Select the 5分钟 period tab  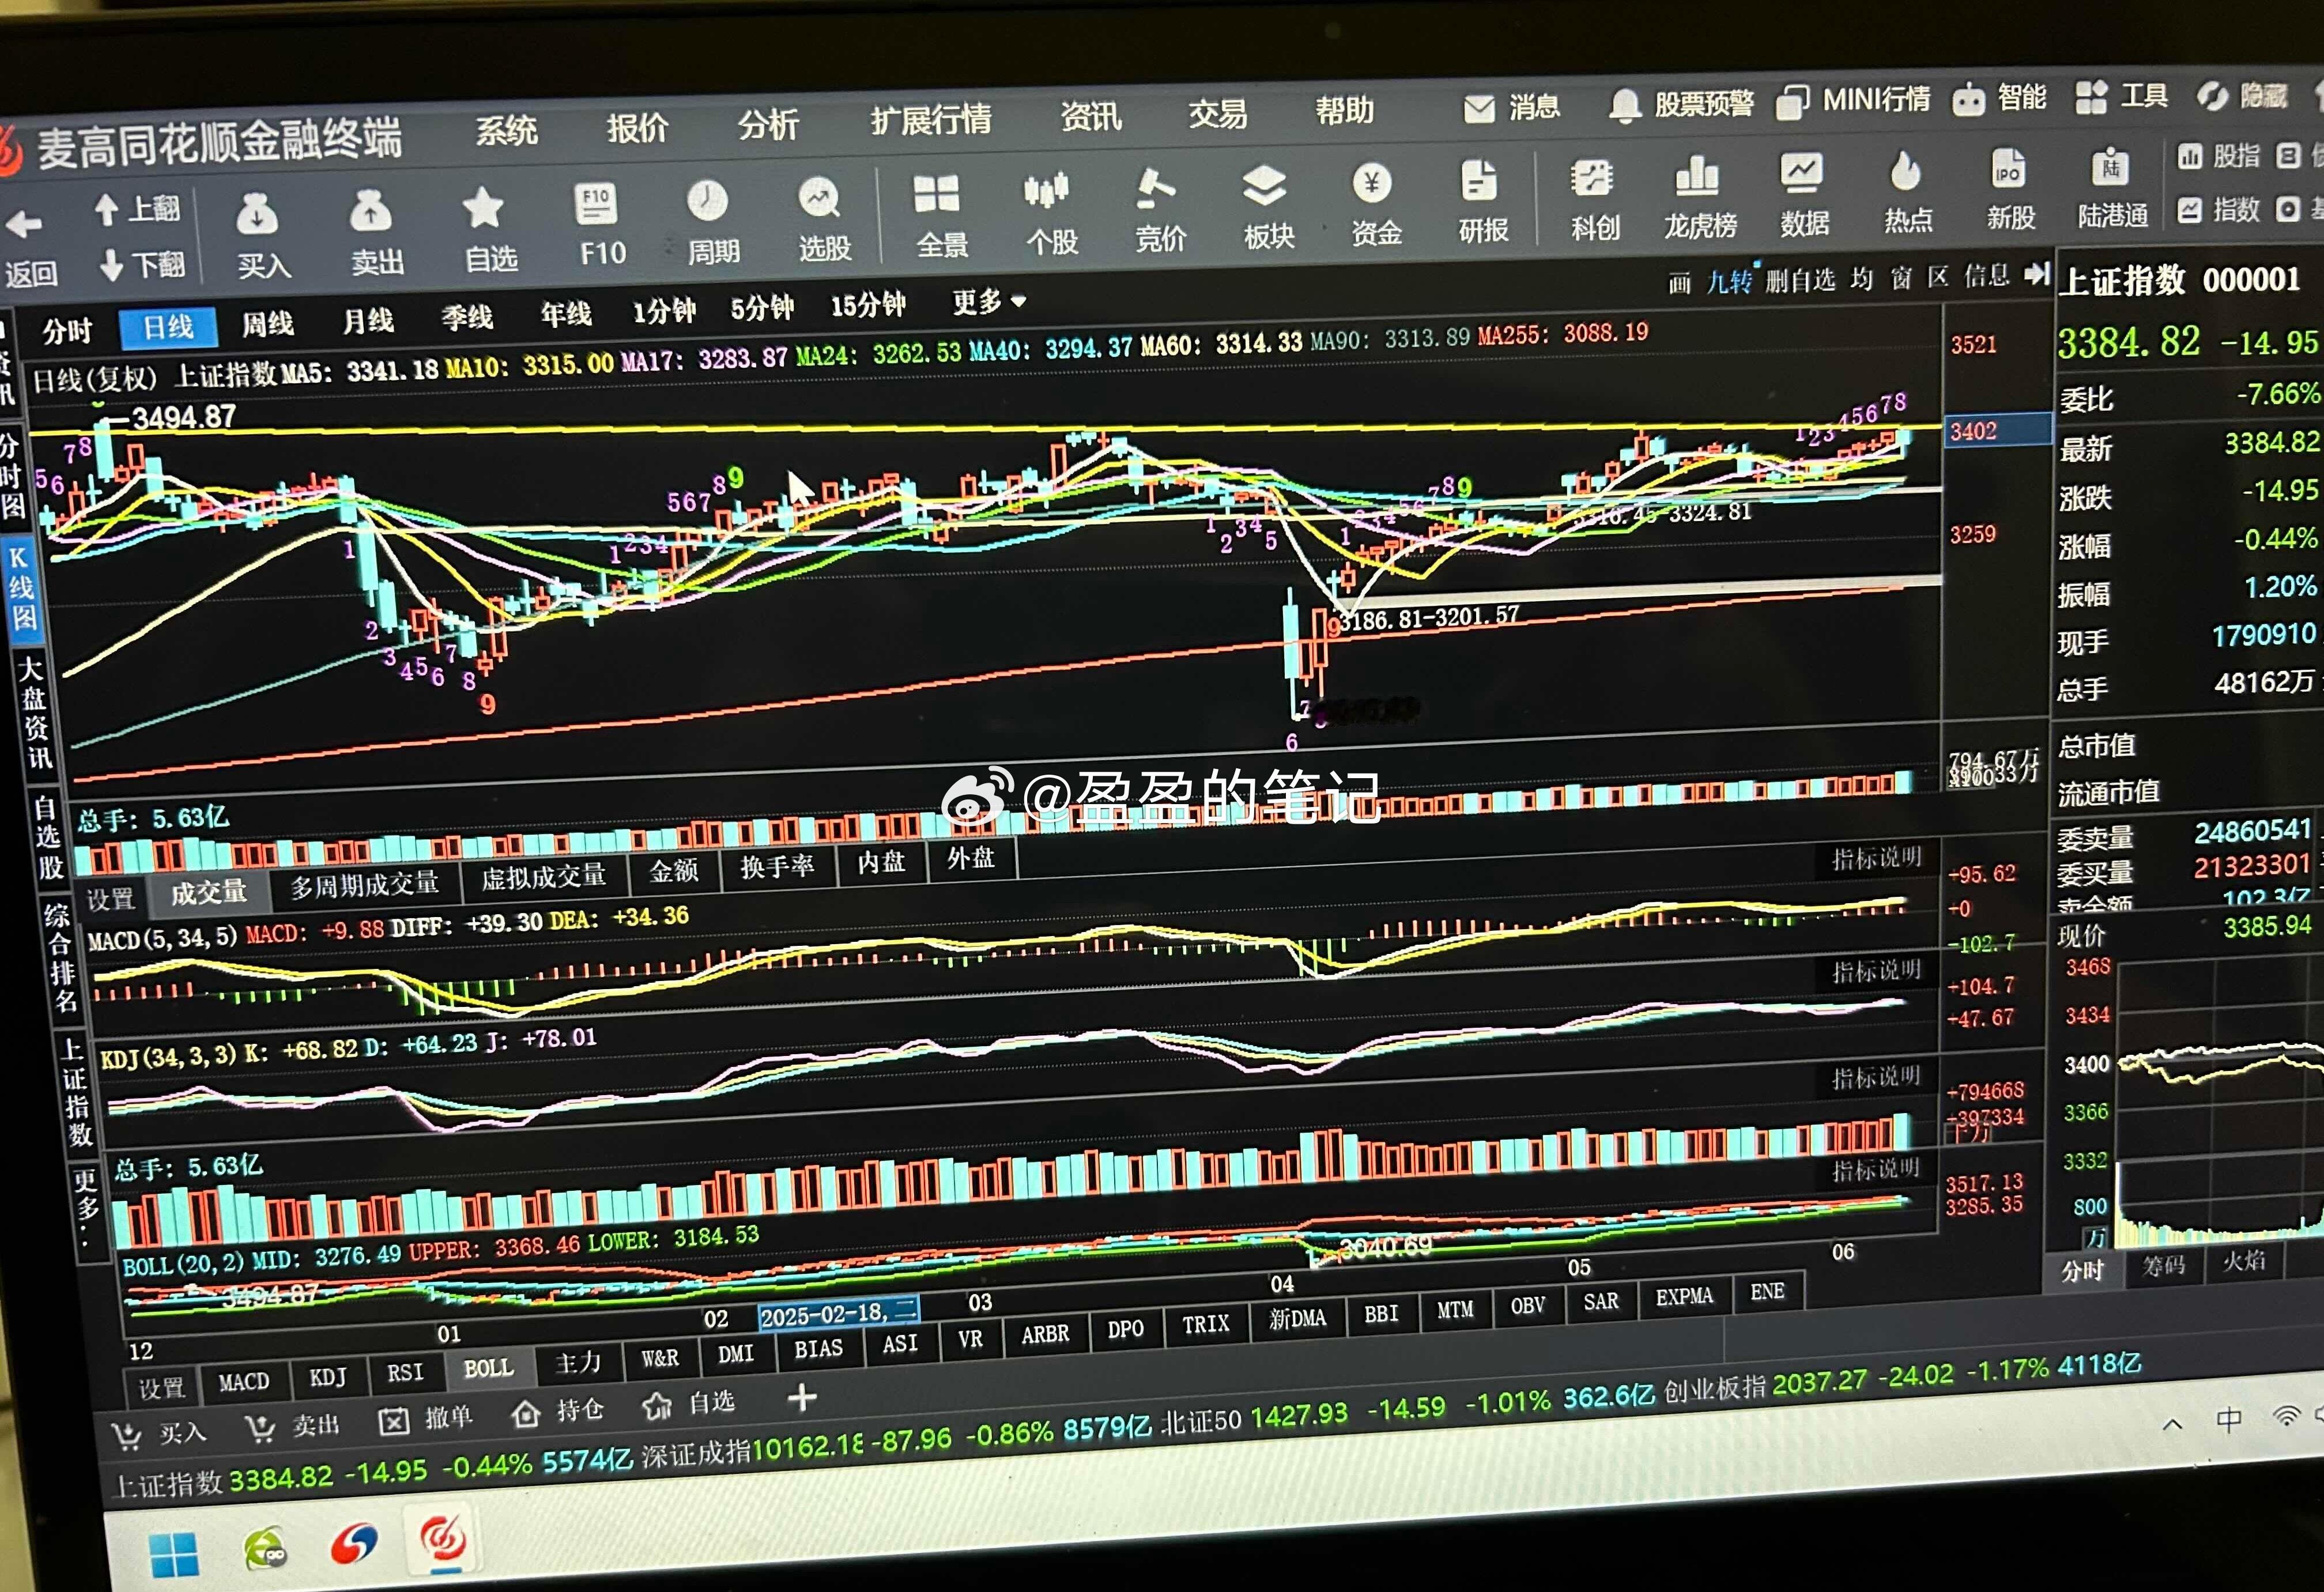point(762,308)
